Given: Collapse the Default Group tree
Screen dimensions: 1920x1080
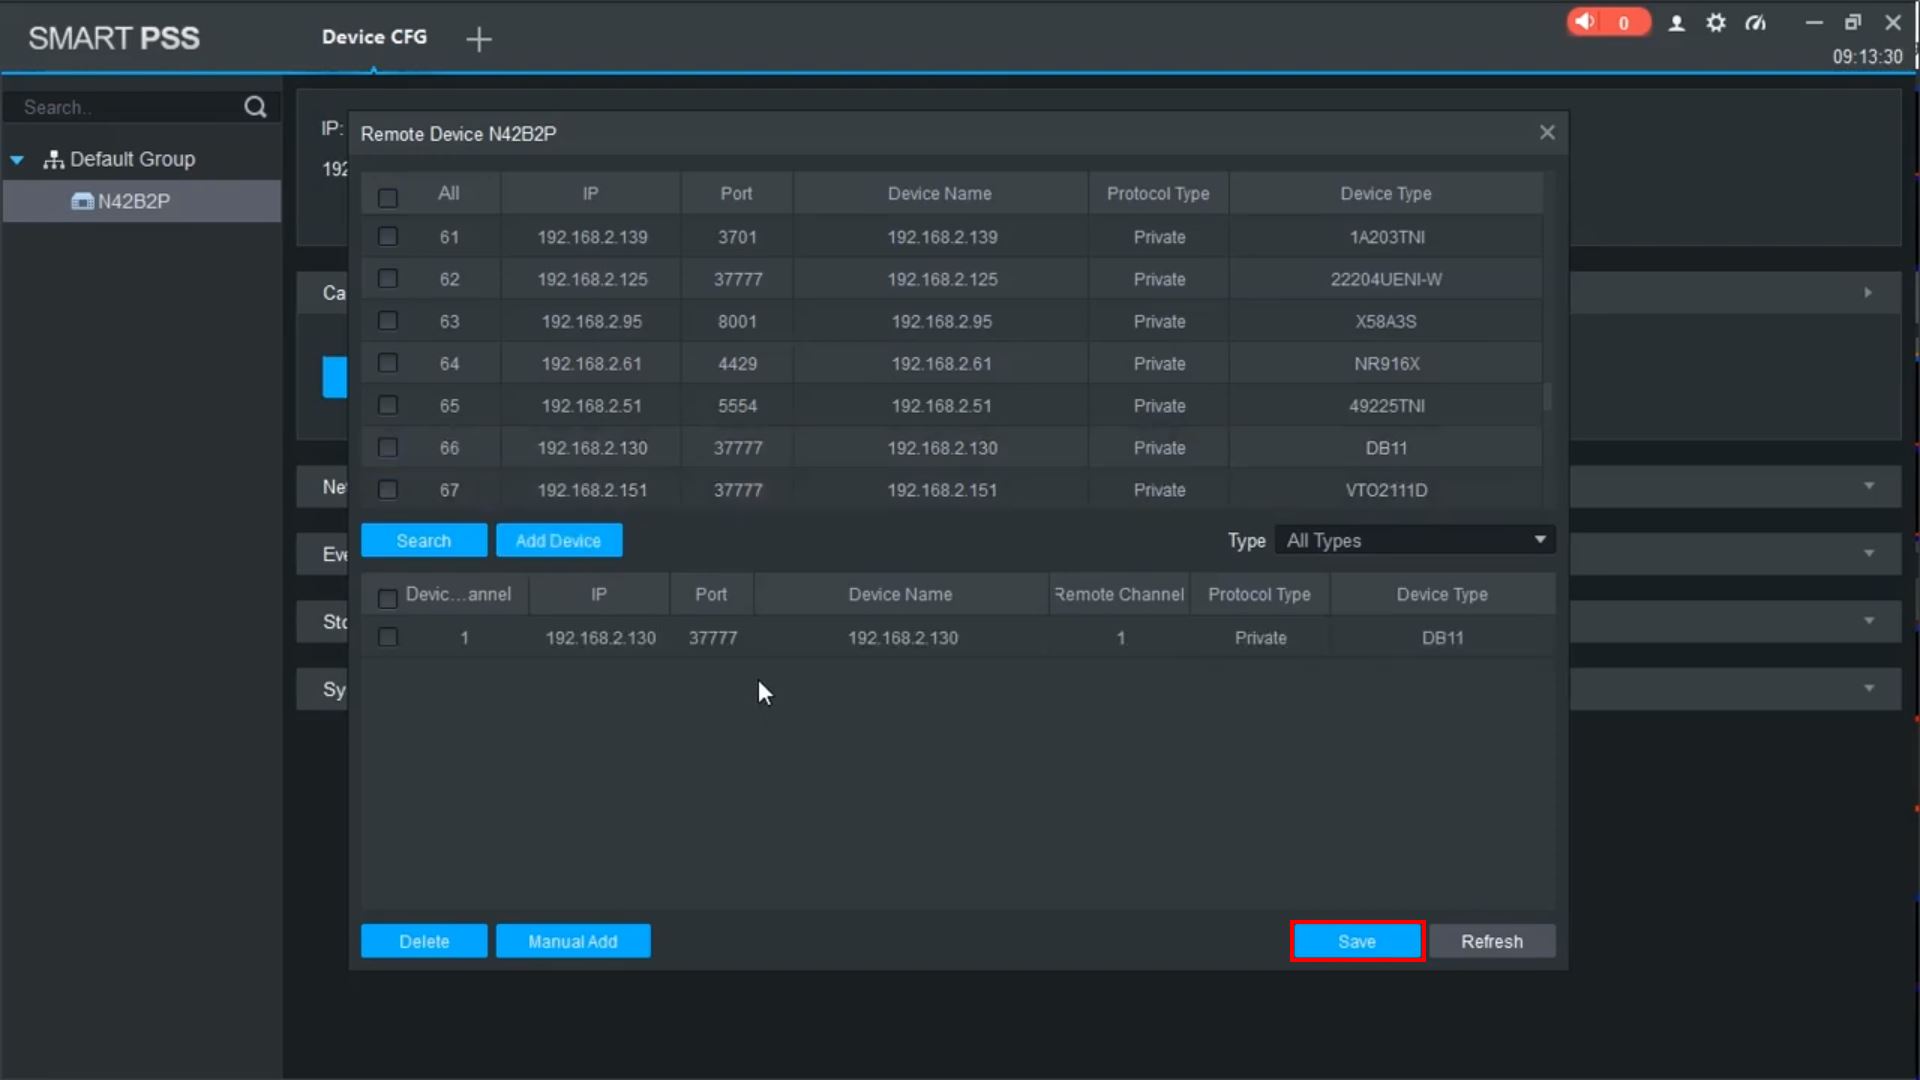Looking at the screenshot, I should coord(17,160).
